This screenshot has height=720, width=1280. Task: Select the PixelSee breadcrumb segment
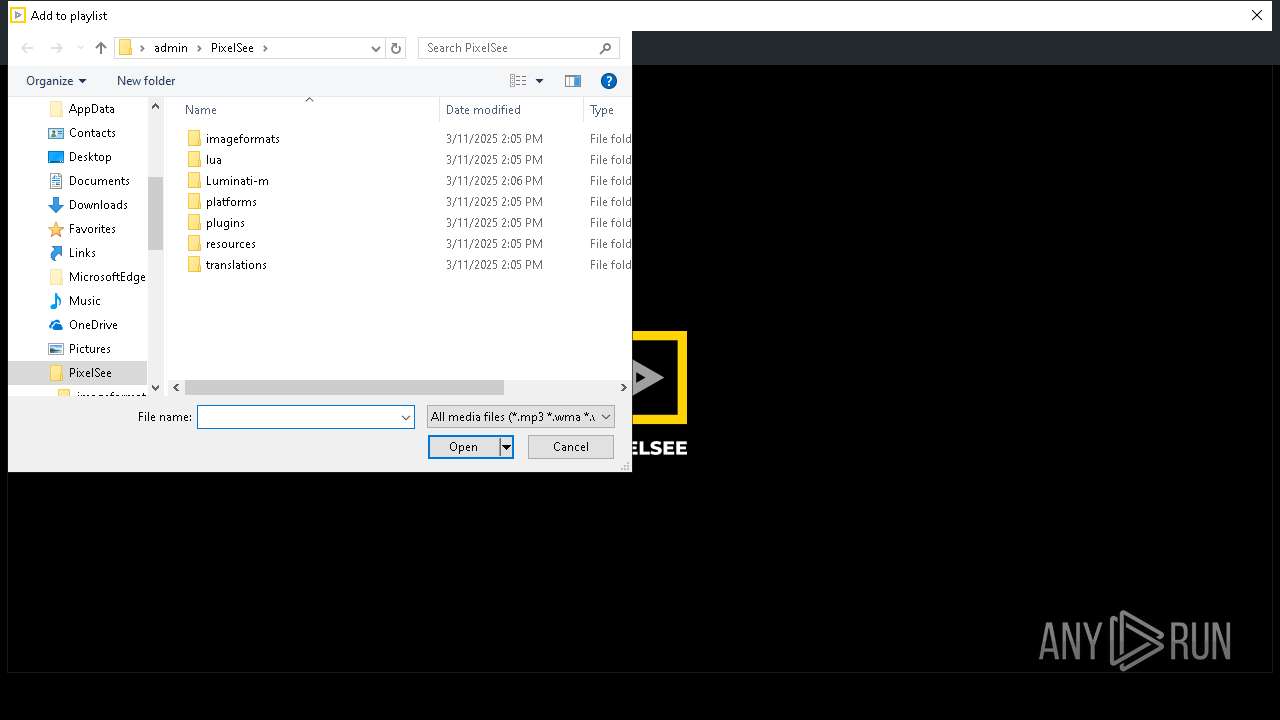pos(232,48)
